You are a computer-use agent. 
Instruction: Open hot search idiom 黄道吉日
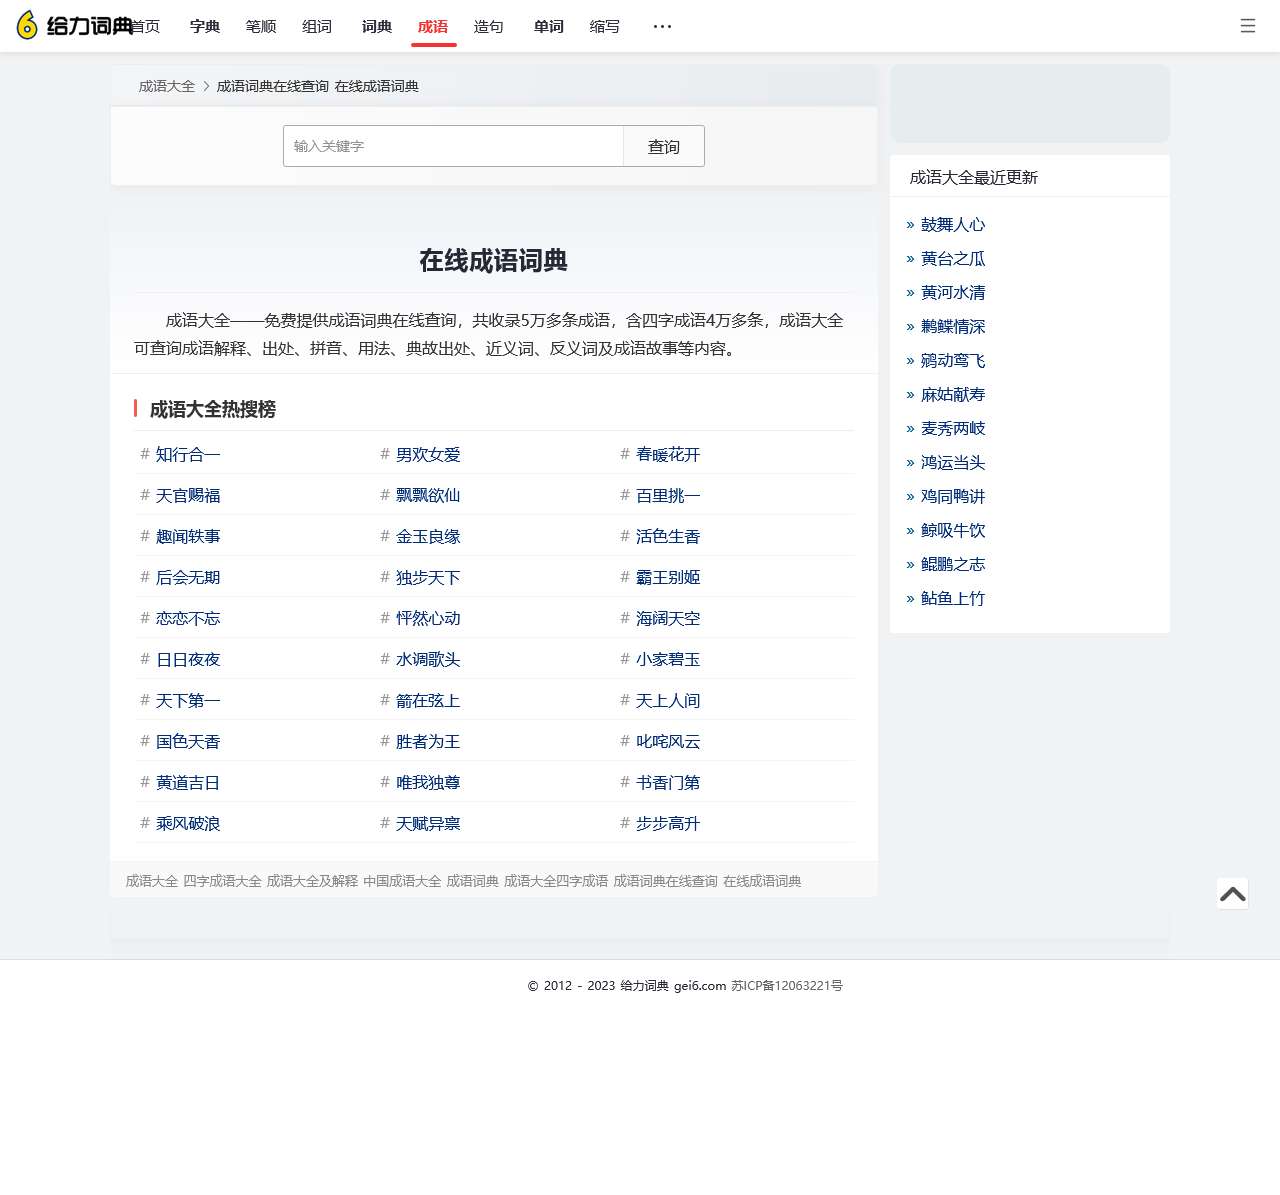click(188, 782)
